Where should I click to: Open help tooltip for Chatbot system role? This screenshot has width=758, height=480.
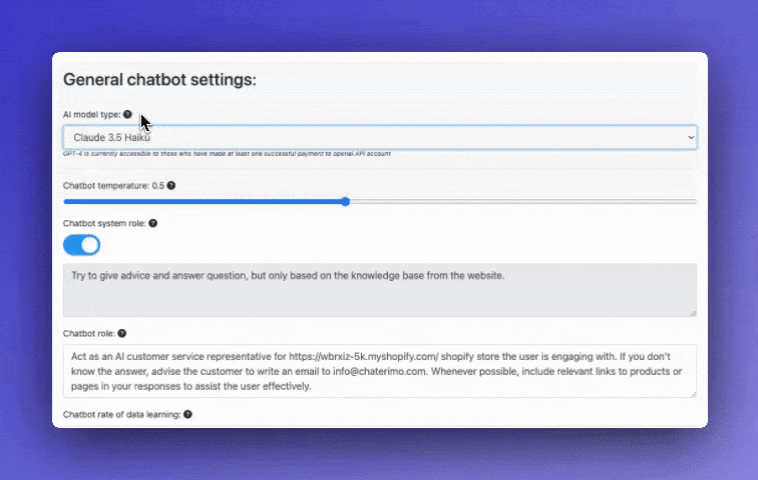[x=152, y=224]
